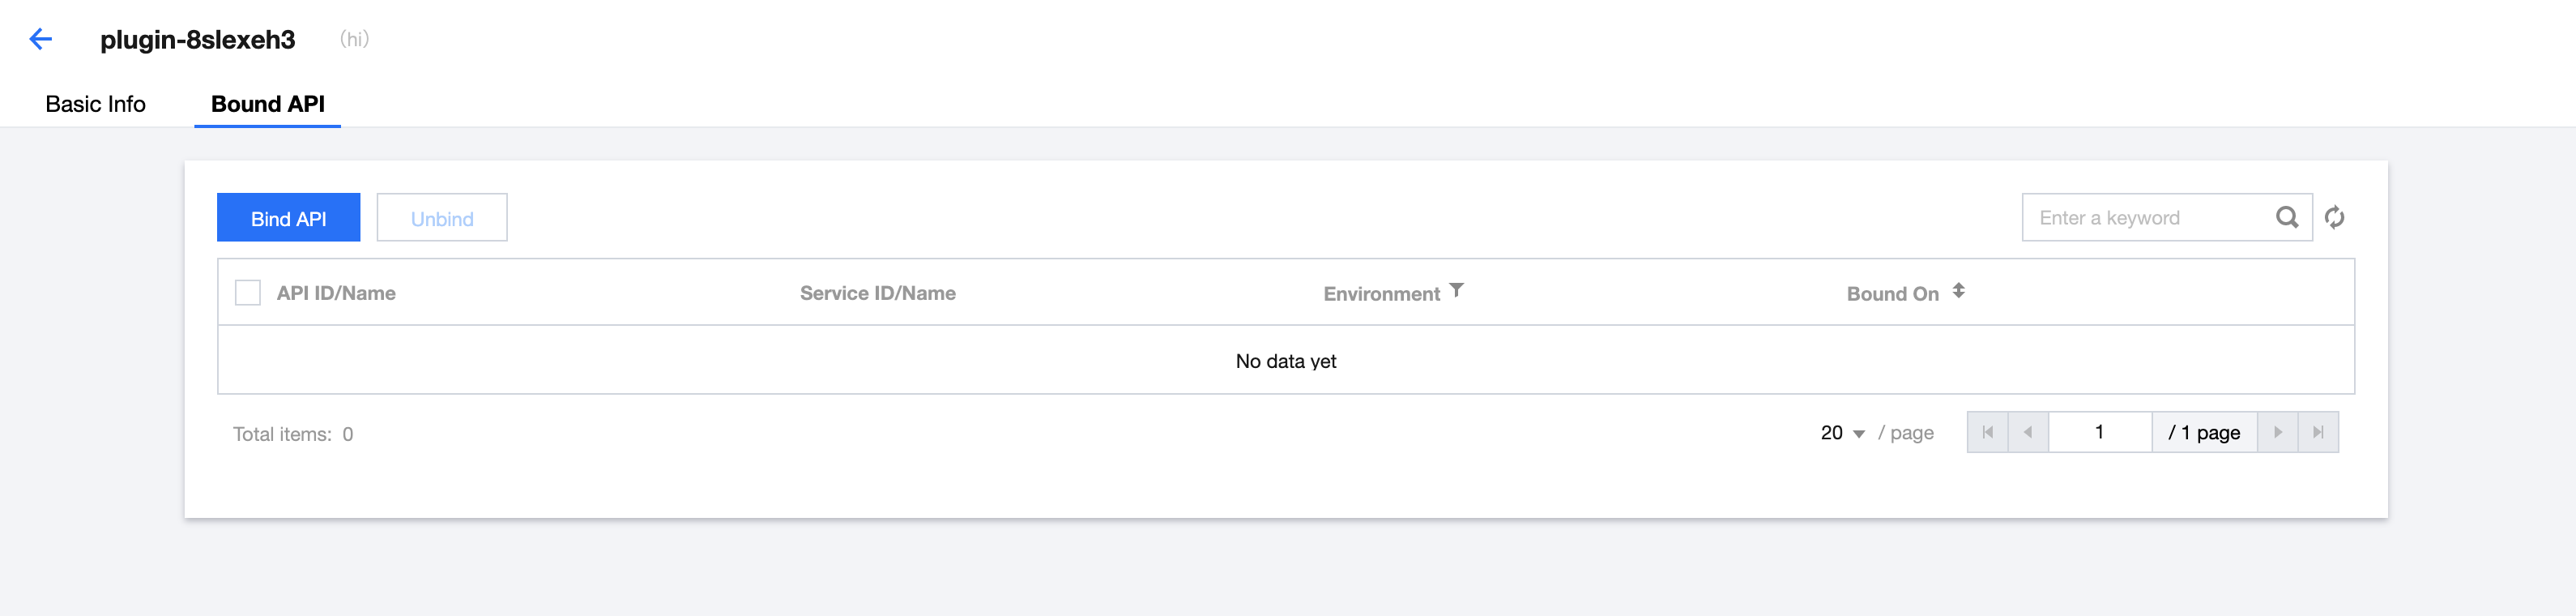This screenshot has width=2576, height=616.
Task: Go to the first page
Action: tap(1987, 432)
